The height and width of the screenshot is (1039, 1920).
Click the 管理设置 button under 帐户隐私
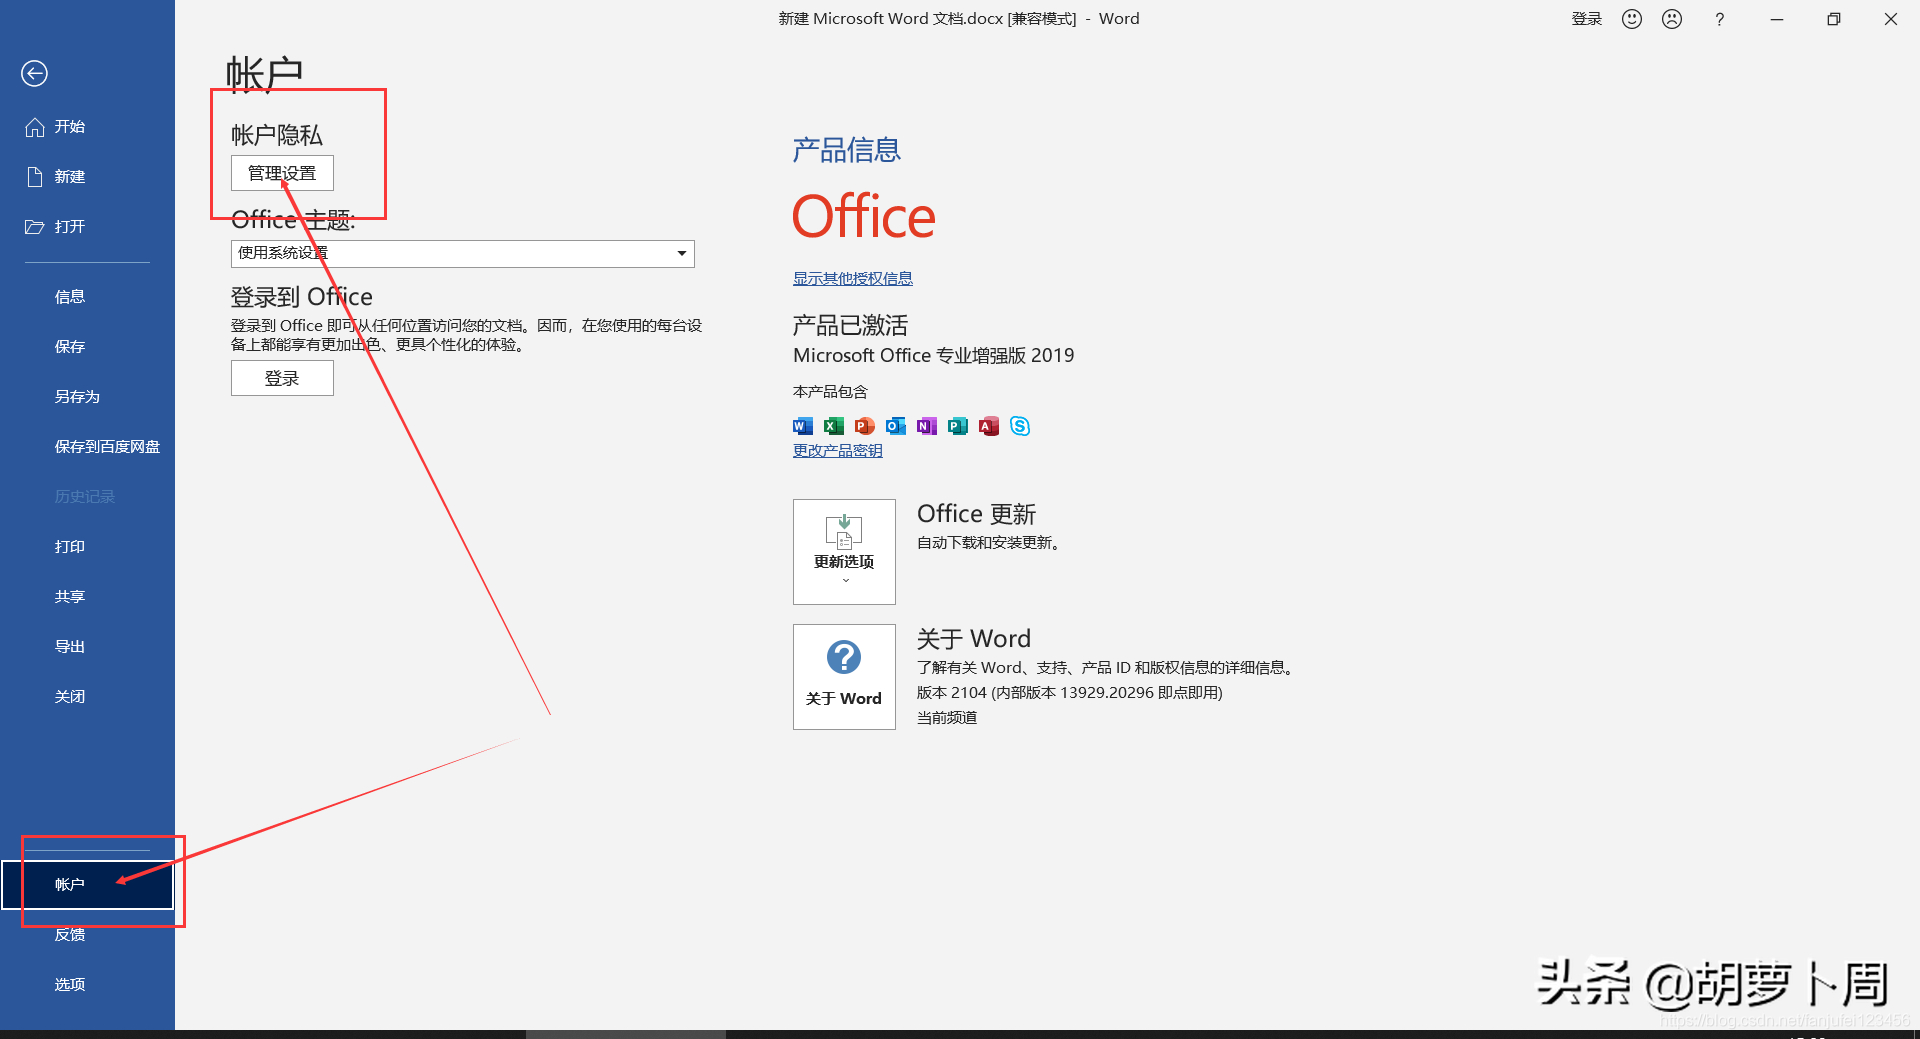click(x=282, y=173)
